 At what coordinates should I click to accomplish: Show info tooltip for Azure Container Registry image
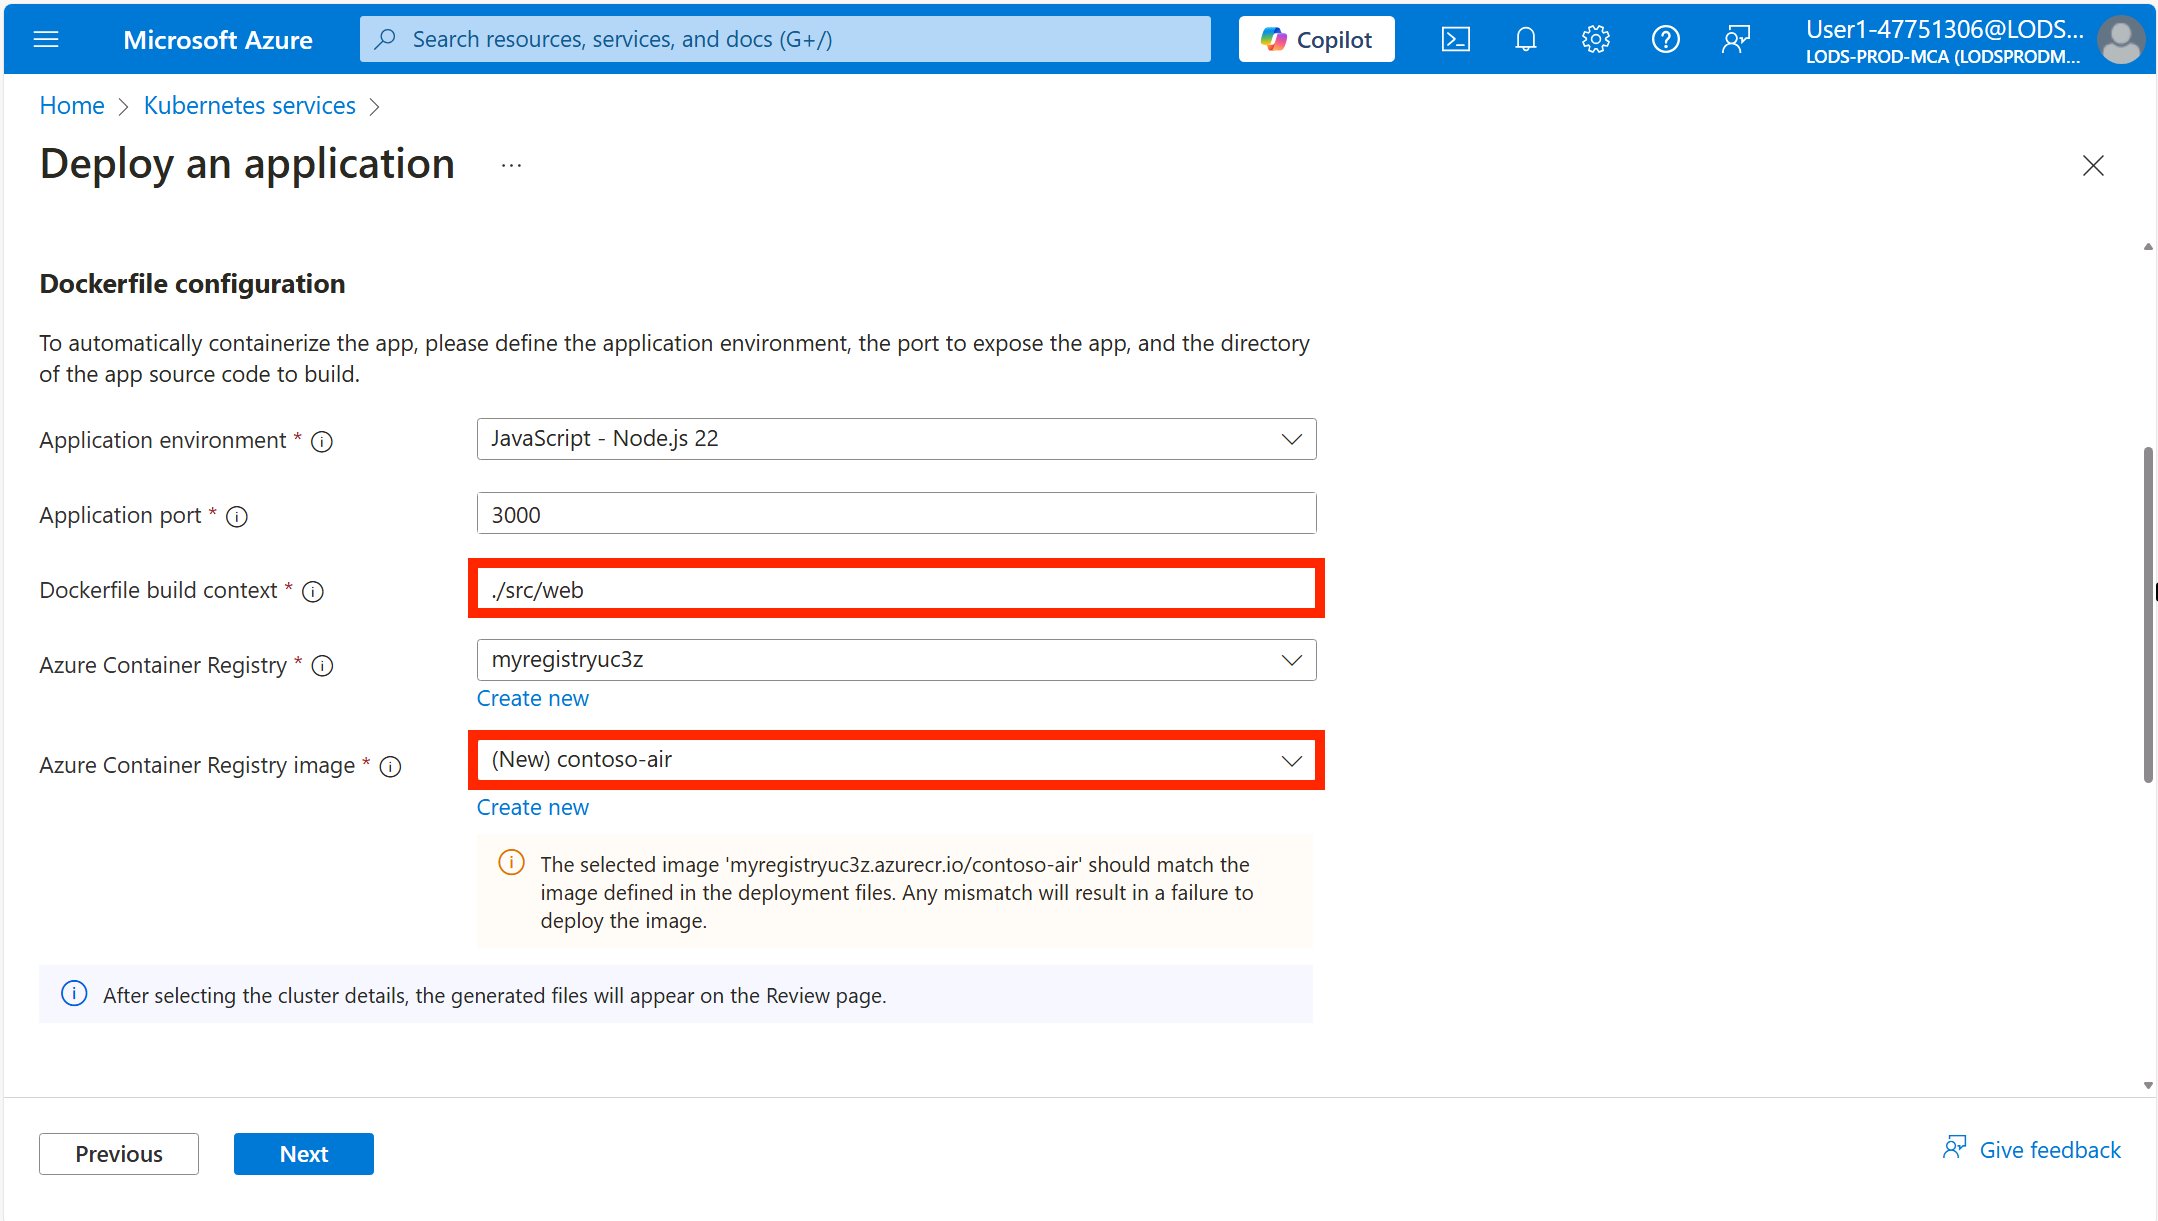click(391, 766)
